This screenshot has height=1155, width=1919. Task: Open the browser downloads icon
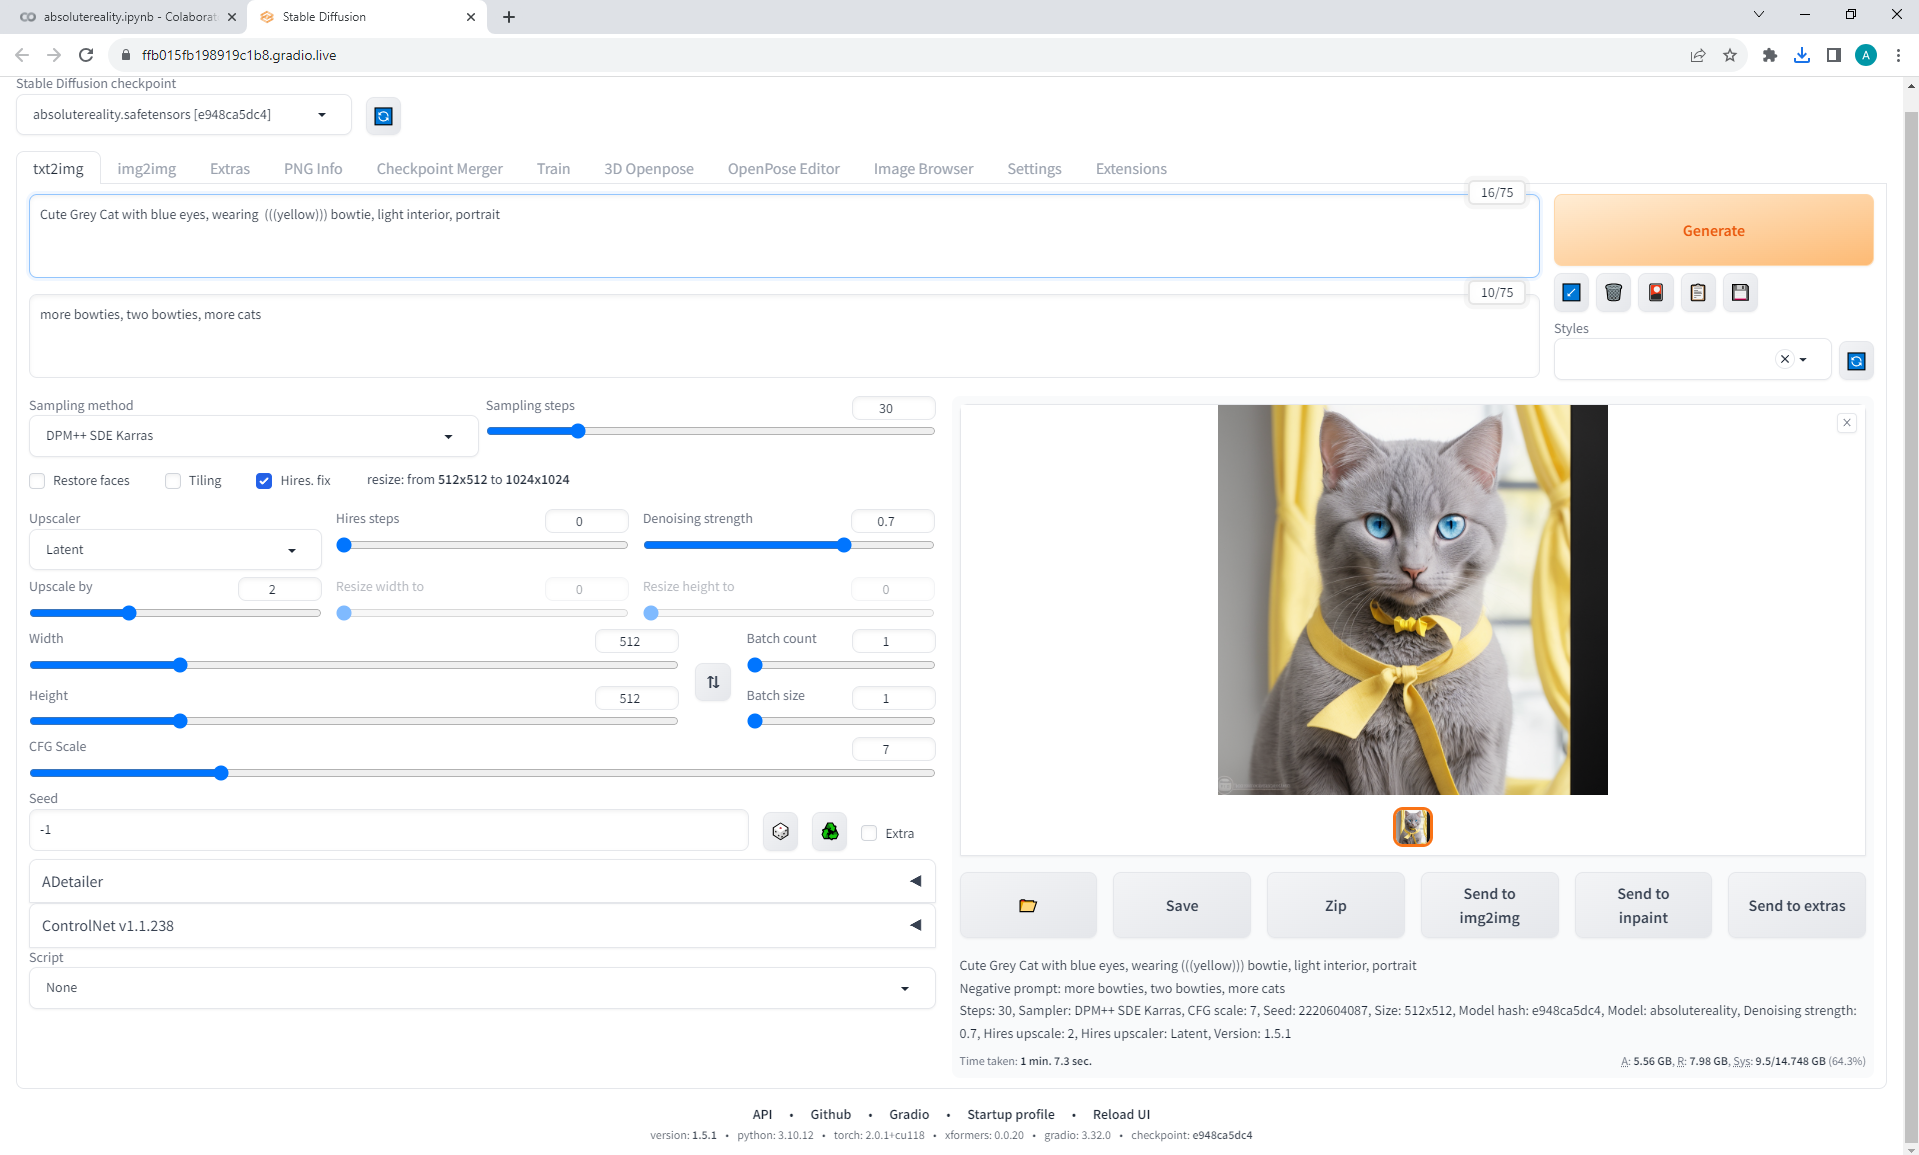(1802, 55)
